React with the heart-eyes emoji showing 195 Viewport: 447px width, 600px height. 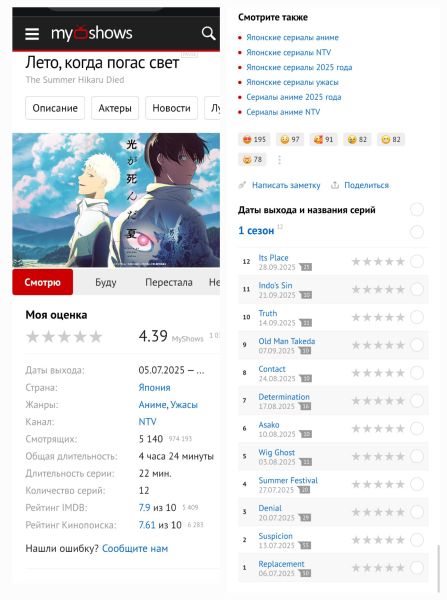[254, 139]
